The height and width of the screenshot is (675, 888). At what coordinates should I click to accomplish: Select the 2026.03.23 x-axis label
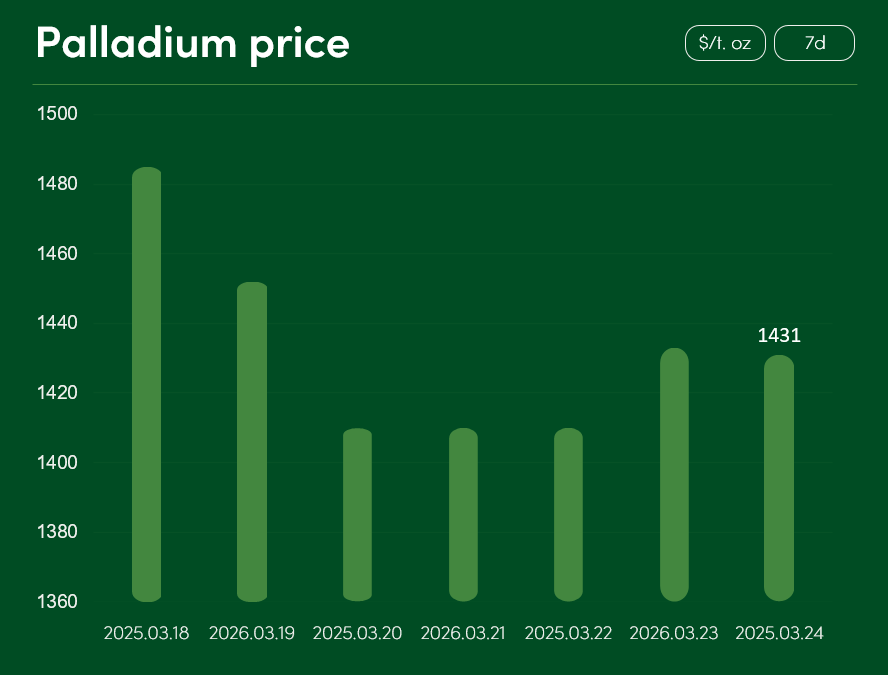point(674,634)
